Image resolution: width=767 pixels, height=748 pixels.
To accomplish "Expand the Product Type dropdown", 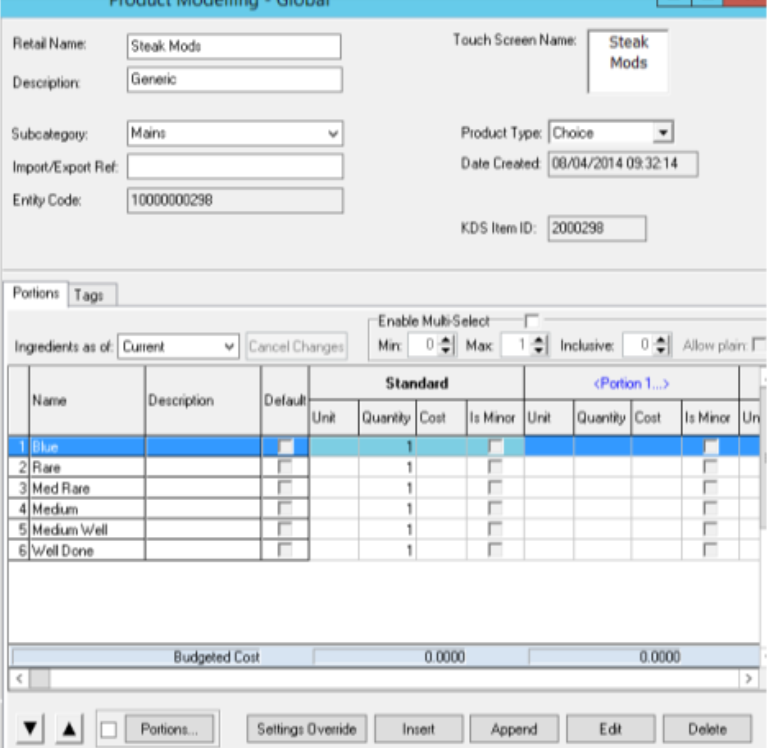I will tap(660, 132).
